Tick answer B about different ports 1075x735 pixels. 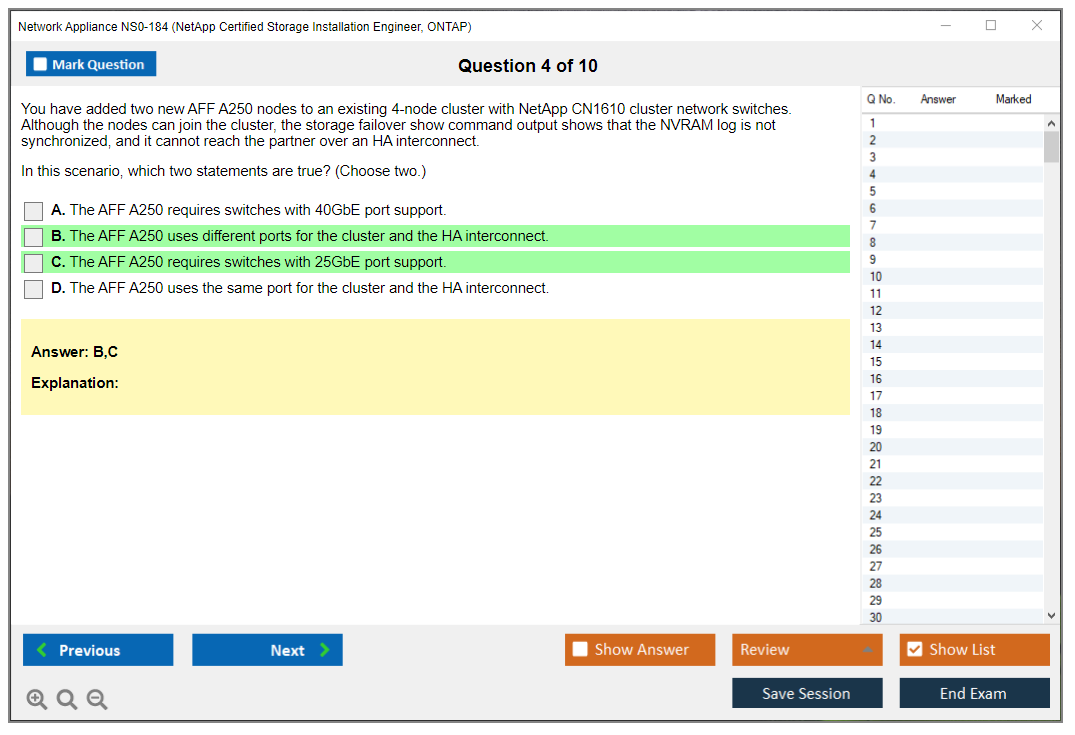tap(34, 237)
